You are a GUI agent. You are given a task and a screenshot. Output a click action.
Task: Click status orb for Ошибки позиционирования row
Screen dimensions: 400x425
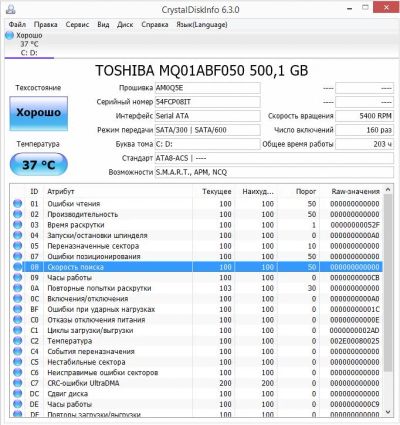tap(18, 256)
